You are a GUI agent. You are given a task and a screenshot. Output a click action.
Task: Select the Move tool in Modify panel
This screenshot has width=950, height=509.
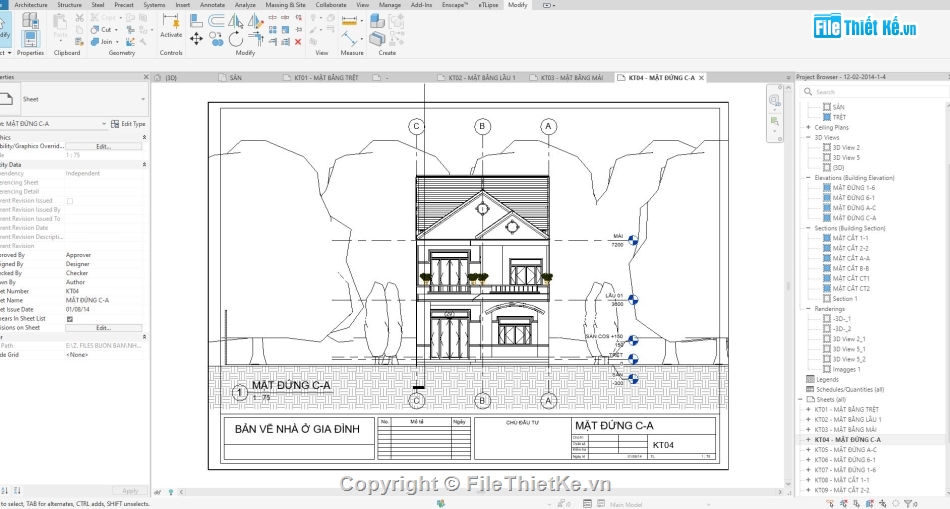(x=196, y=39)
